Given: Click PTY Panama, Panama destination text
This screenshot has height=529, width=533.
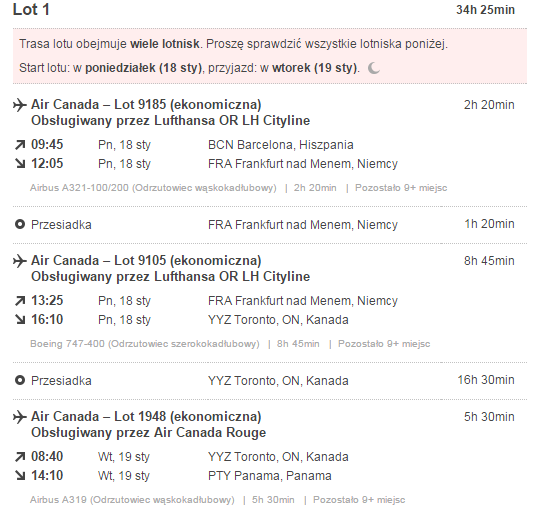Looking at the screenshot, I should click(270, 476).
